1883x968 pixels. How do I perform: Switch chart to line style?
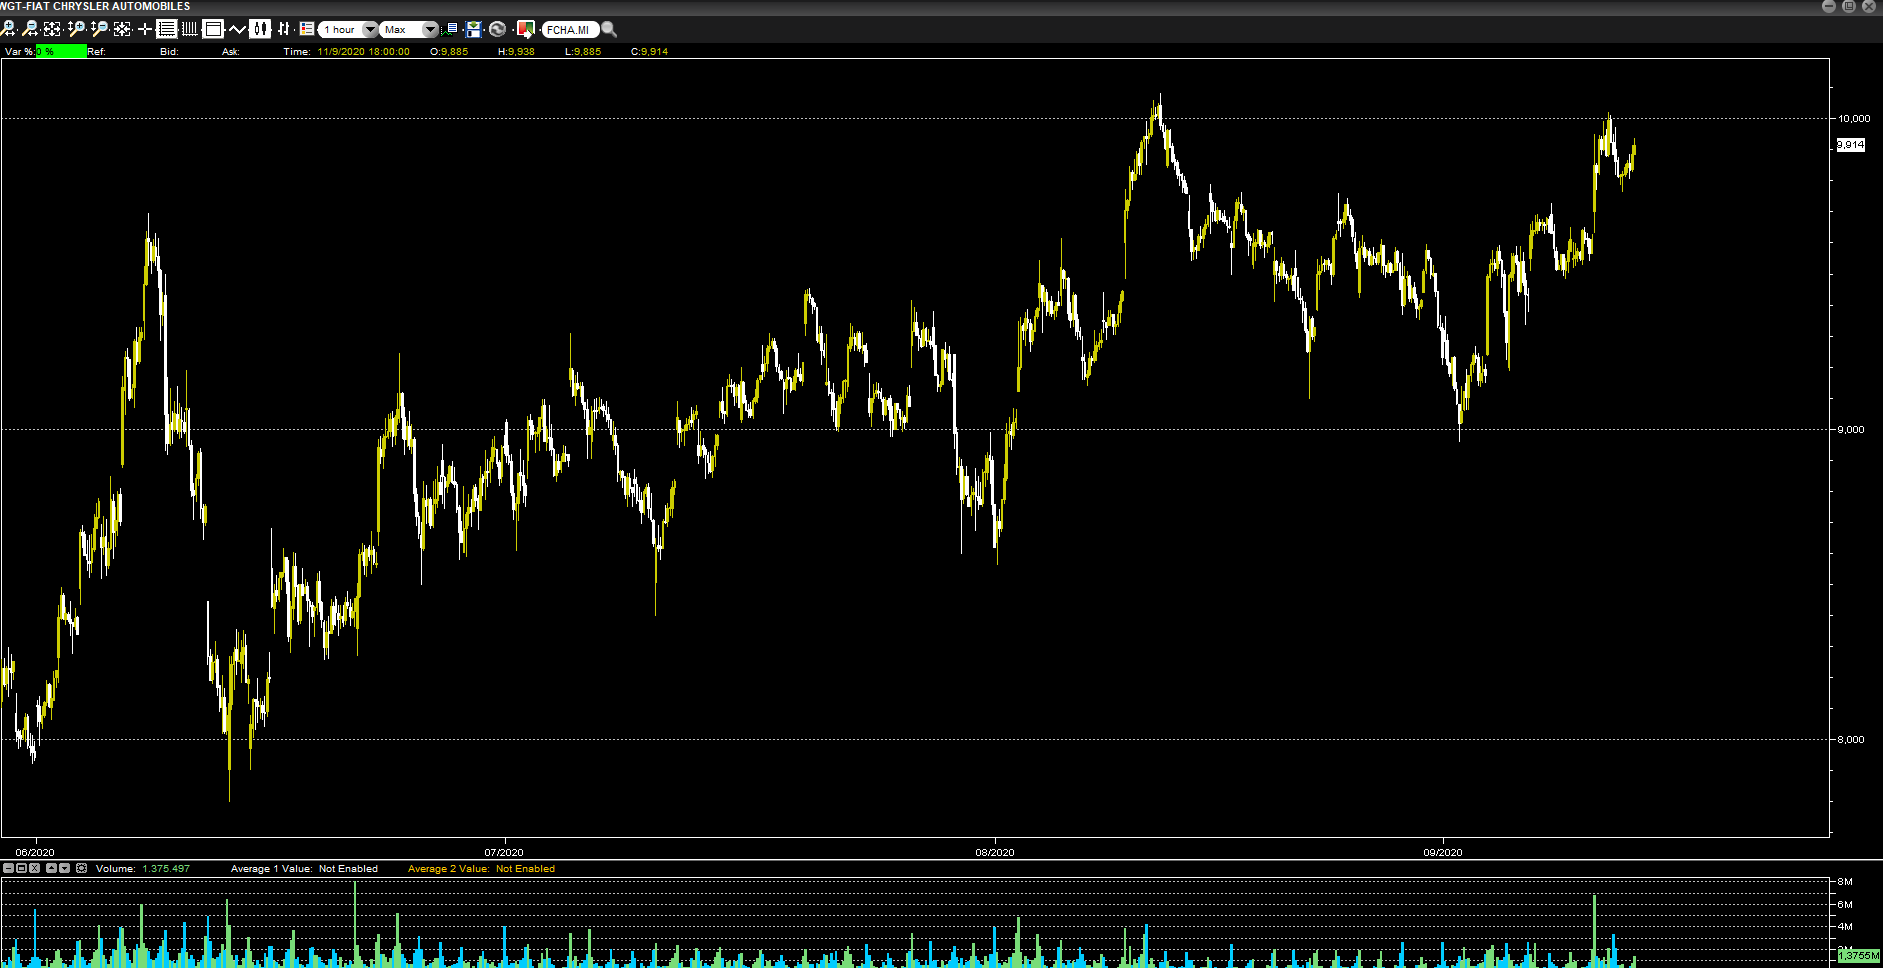tap(237, 29)
